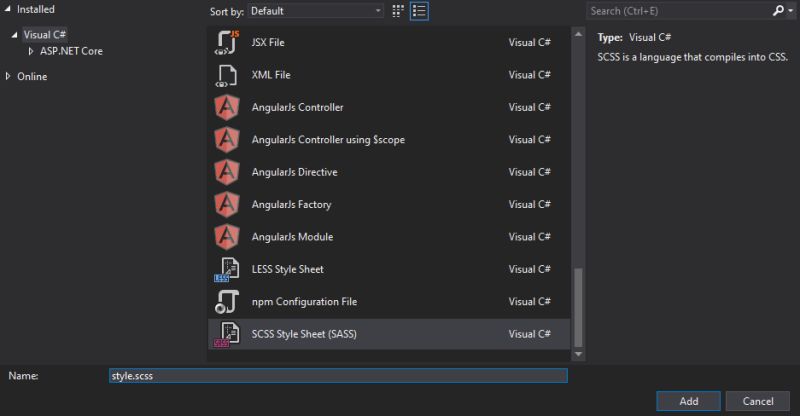This screenshot has width=800, height=416.
Task: Click the scrollbar up arrow
Action: click(578, 34)
